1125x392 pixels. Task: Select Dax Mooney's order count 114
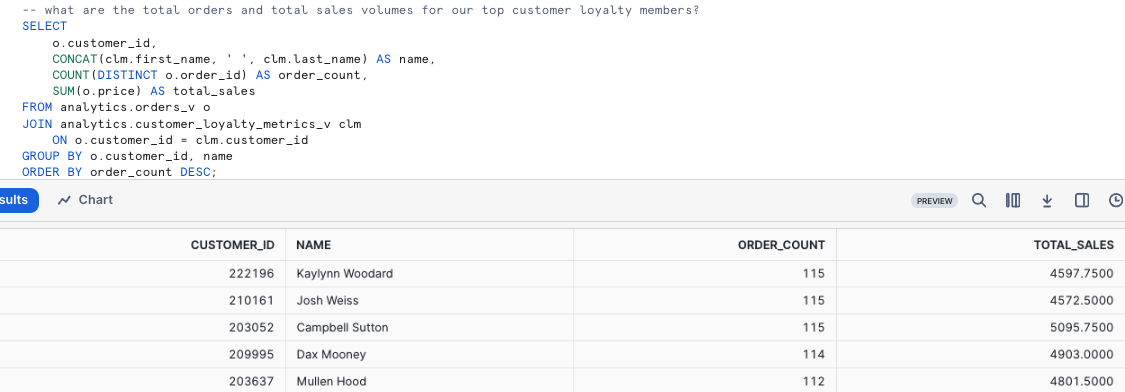pyautogui.click(x=705, y=354)
